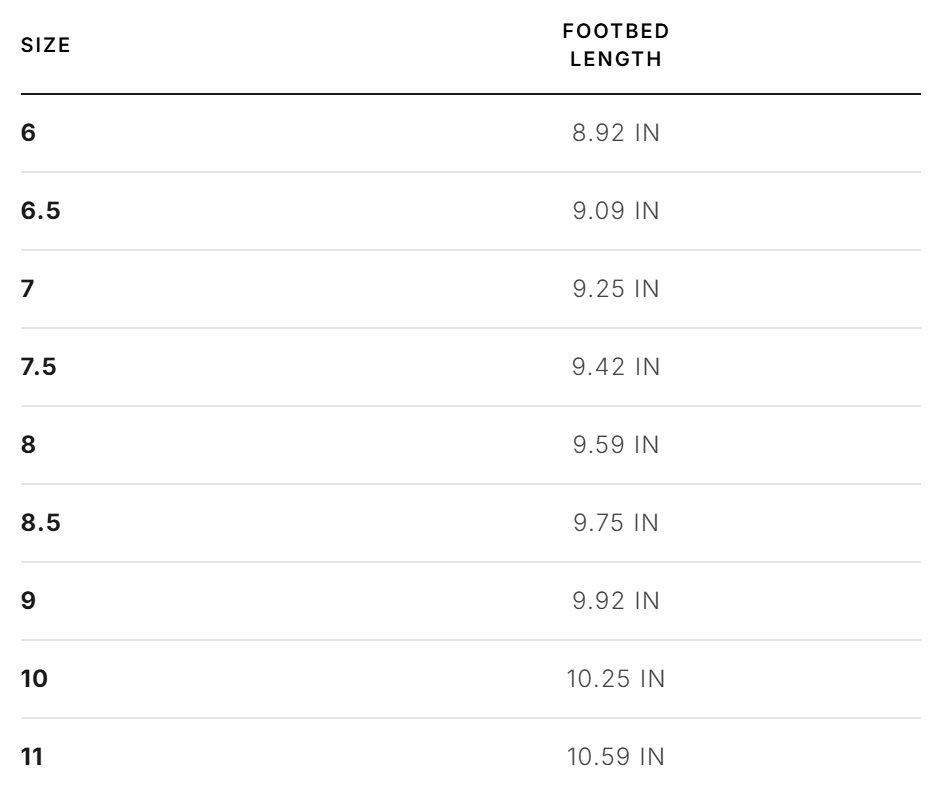Click the 9.09 IN footbed value

pos(616,211)
